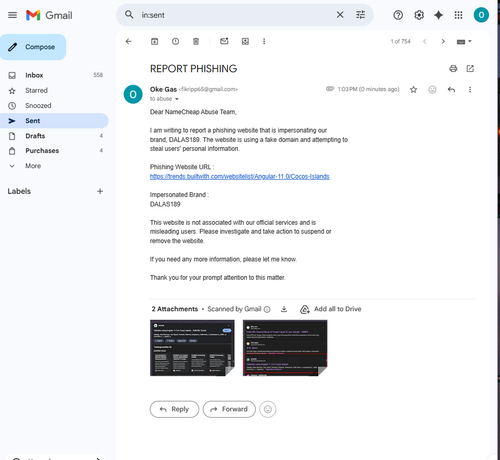This screenshot has height=460, width=500.
Task: Open the Gemini sparkle icon
Action: (439, 15)
